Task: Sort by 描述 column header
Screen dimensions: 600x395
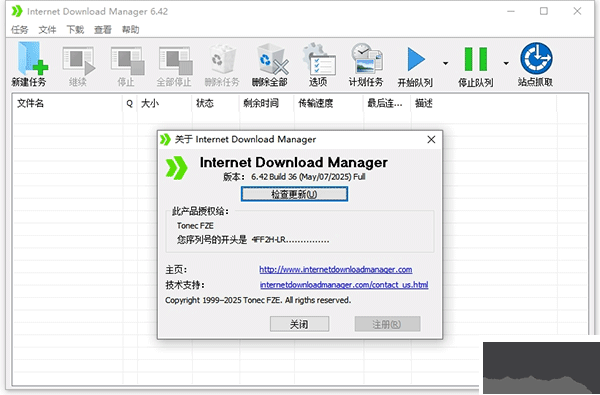Action: pyautogui.click(x=484, y=103)
